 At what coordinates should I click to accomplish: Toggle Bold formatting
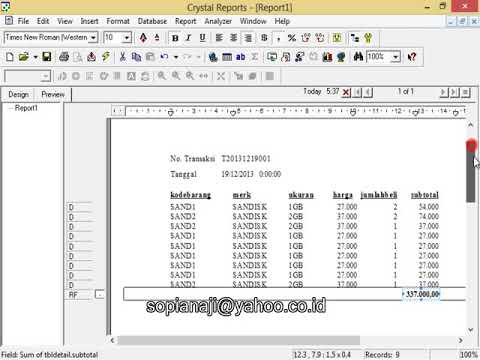(175, 38)
